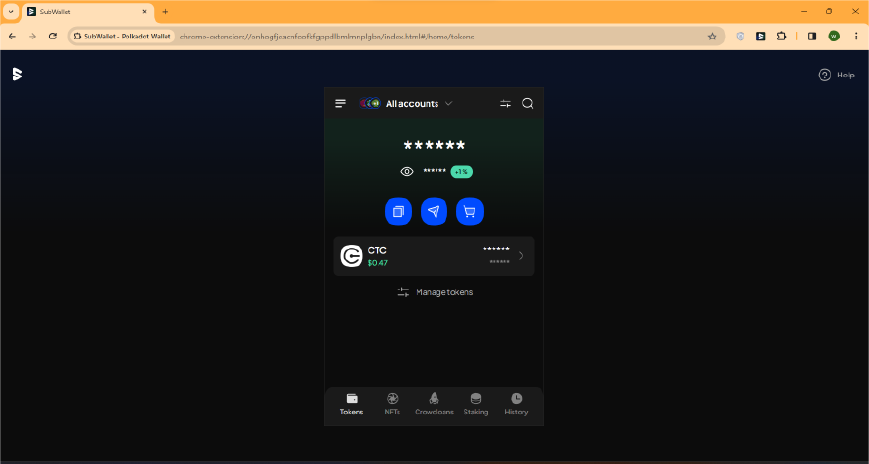Click the send funds paper-plane button
The width and height of the screenshot is (869, 464).
pos(434,211)
